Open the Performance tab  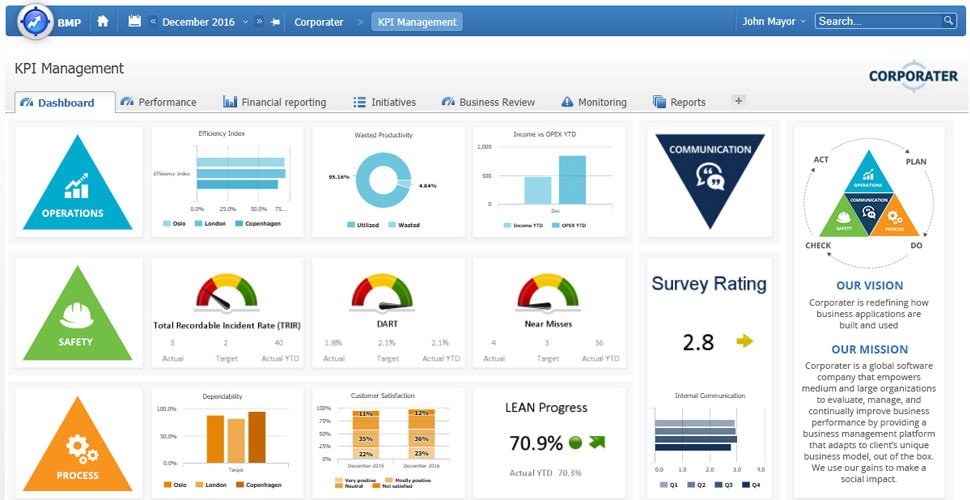tap(158, 102)
